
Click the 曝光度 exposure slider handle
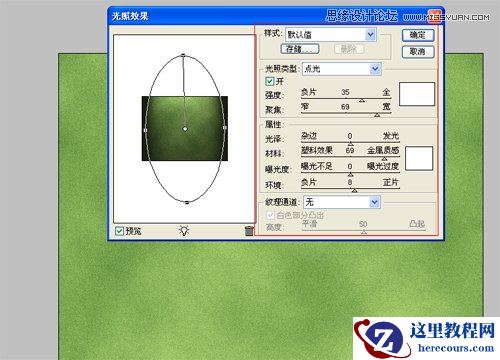point(350,174)
